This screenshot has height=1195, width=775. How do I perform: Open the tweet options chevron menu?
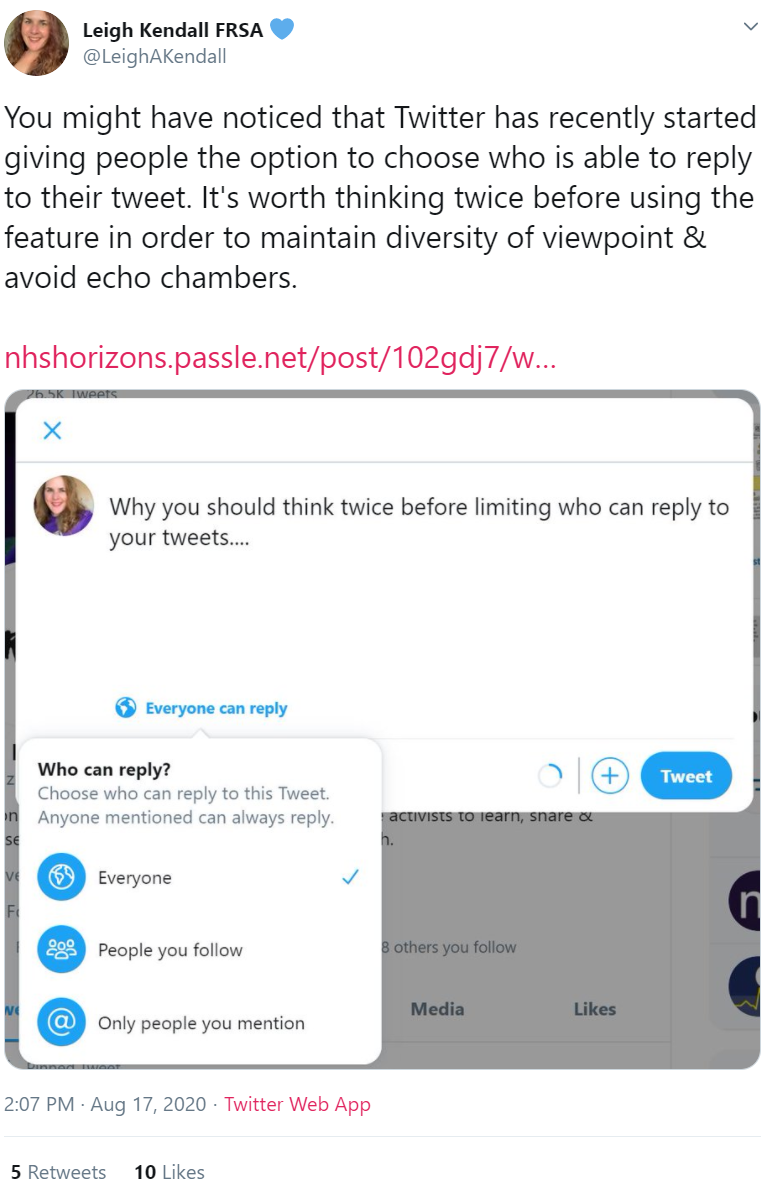coord(751,27)
